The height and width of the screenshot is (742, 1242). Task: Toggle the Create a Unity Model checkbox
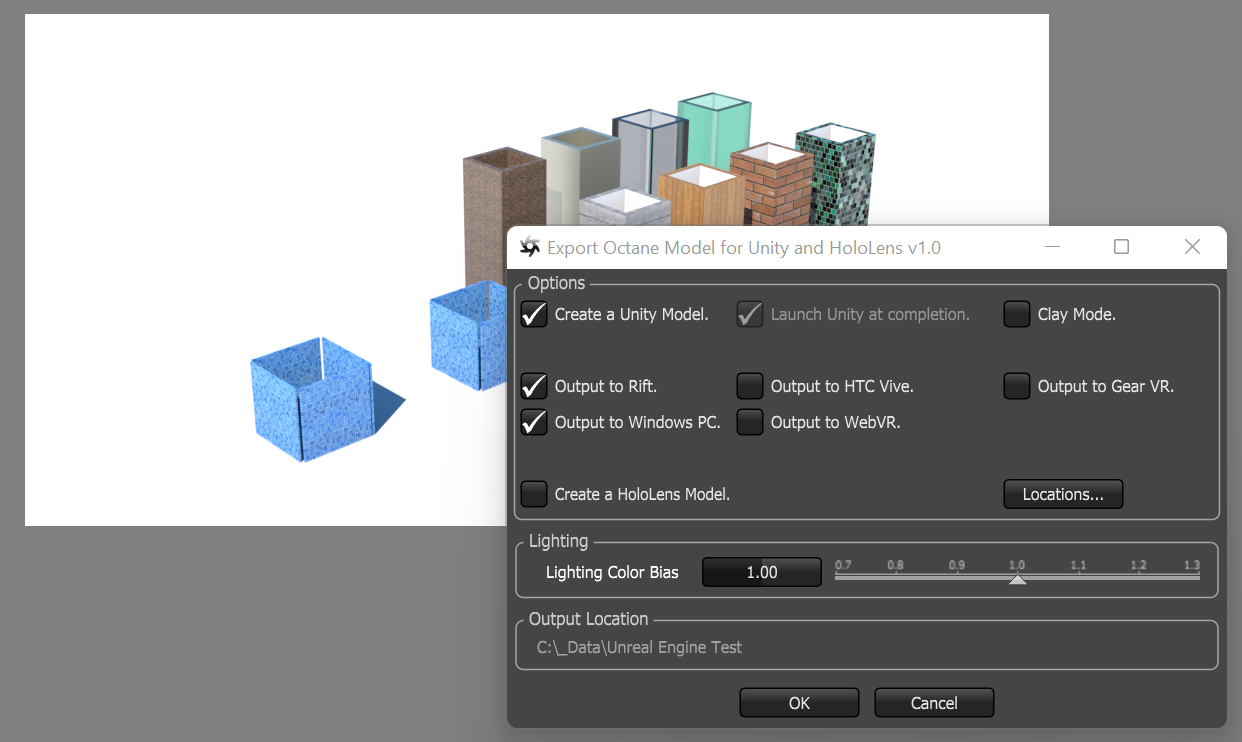535,314
